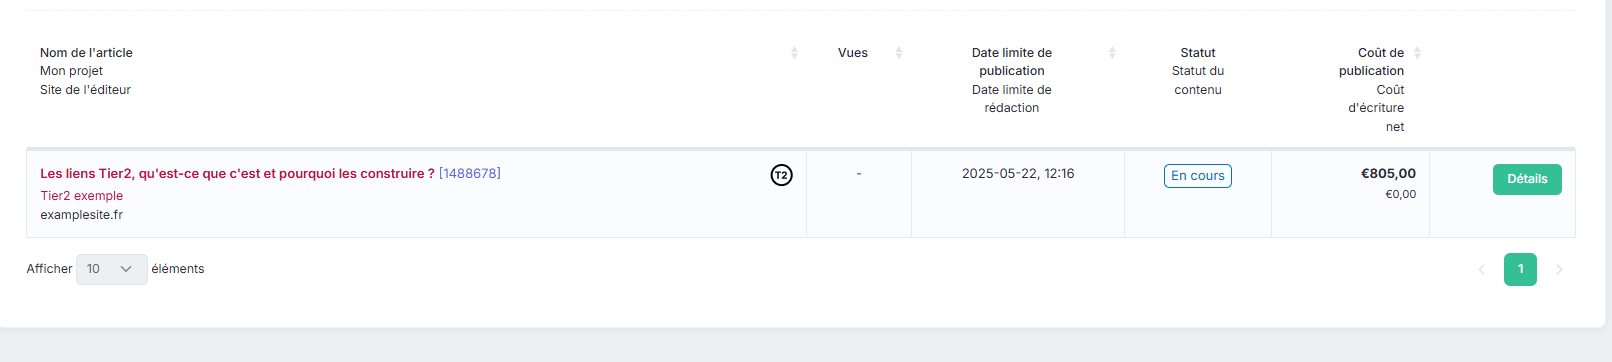This screenshot has height=362, width=1612.
Task: Click the 2025-05-22, 12:16 deadline cell
Action: click(1018, 174)
